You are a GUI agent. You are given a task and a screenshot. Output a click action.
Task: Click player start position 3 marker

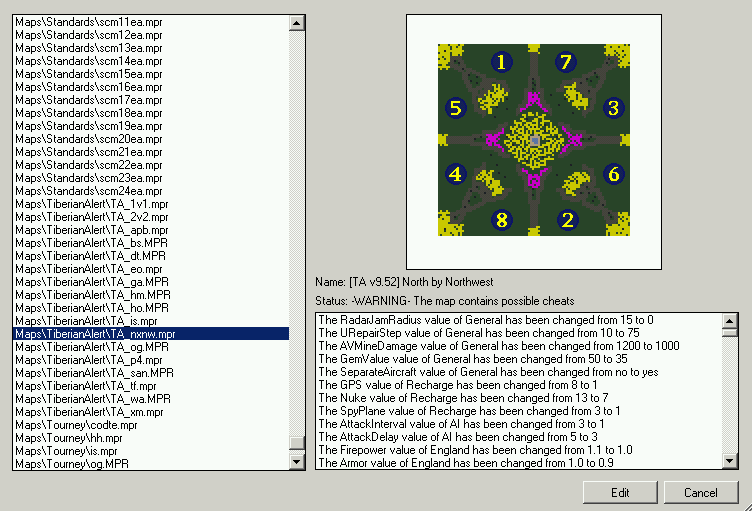point(614,108)
